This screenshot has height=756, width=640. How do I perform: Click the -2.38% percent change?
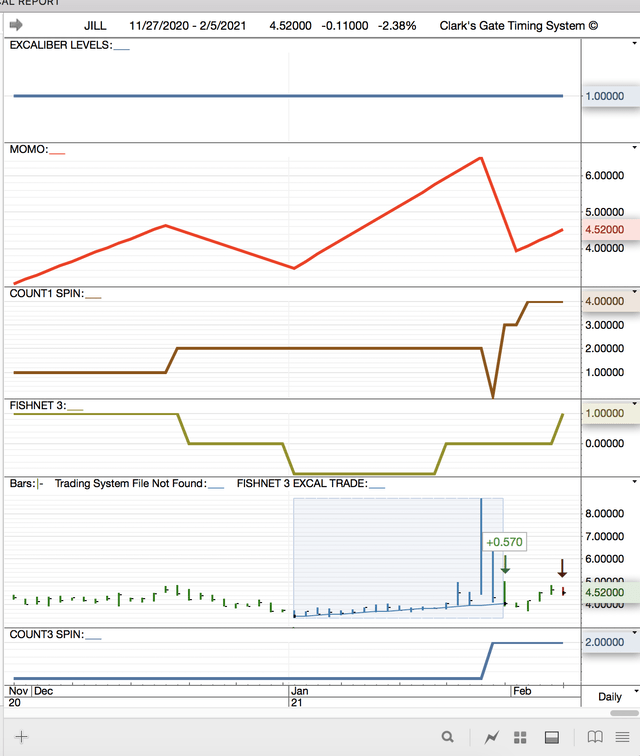[397, 26]
